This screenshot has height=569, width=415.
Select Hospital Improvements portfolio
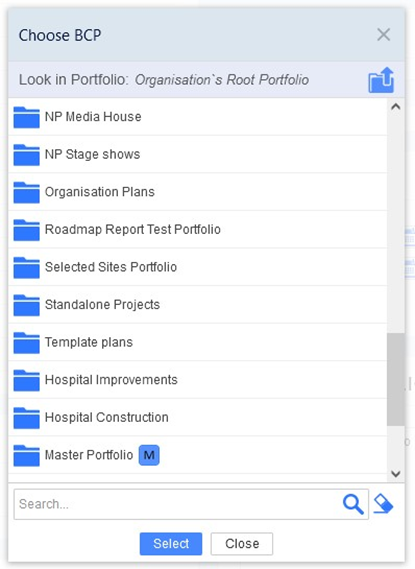[198, 380]
